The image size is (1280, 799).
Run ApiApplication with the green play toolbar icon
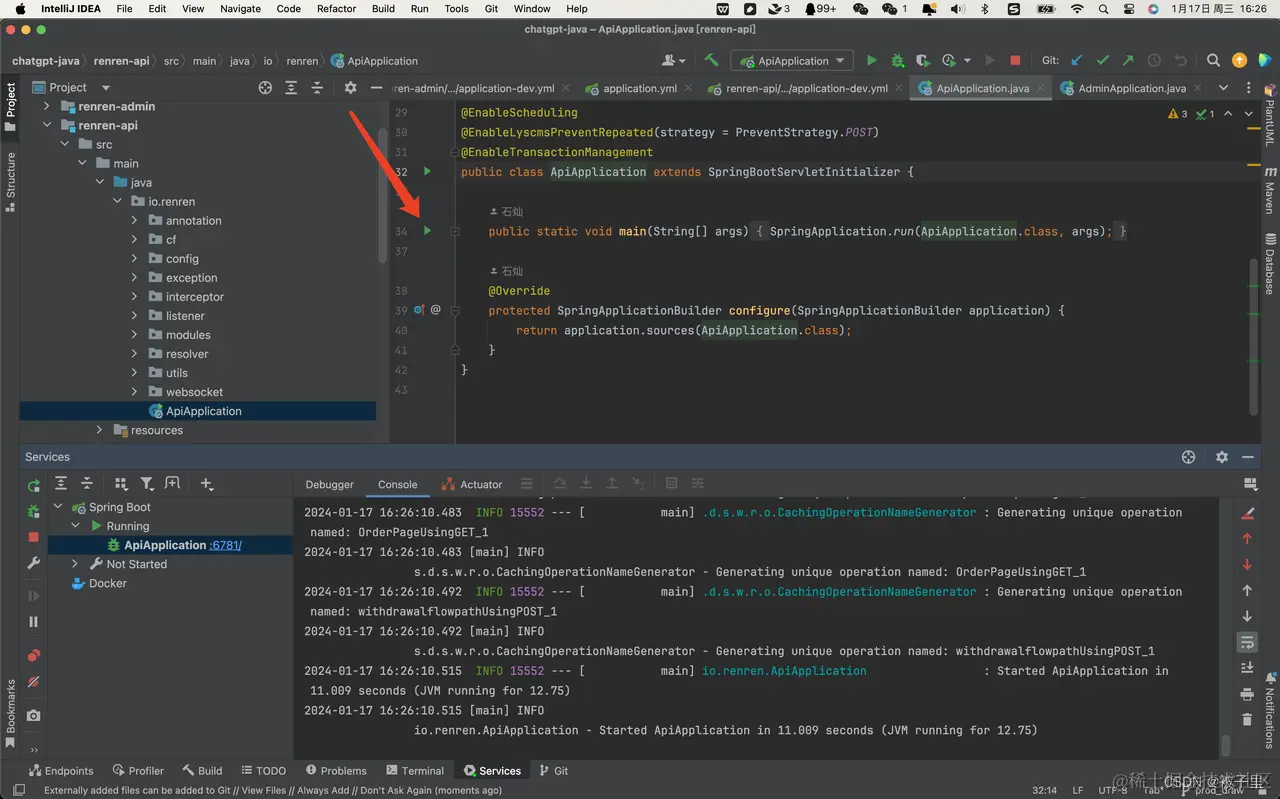[x=871, y=60]
